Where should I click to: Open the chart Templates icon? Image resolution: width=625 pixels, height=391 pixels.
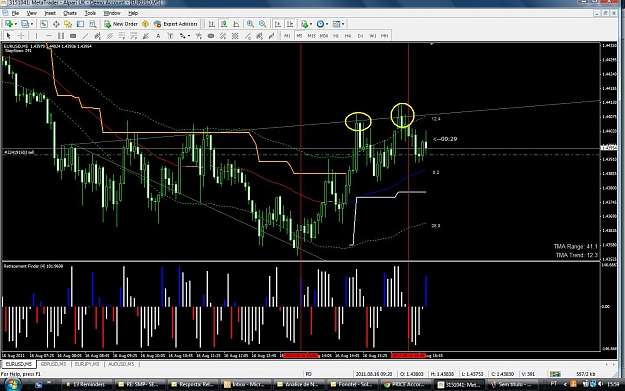[336, 24]
